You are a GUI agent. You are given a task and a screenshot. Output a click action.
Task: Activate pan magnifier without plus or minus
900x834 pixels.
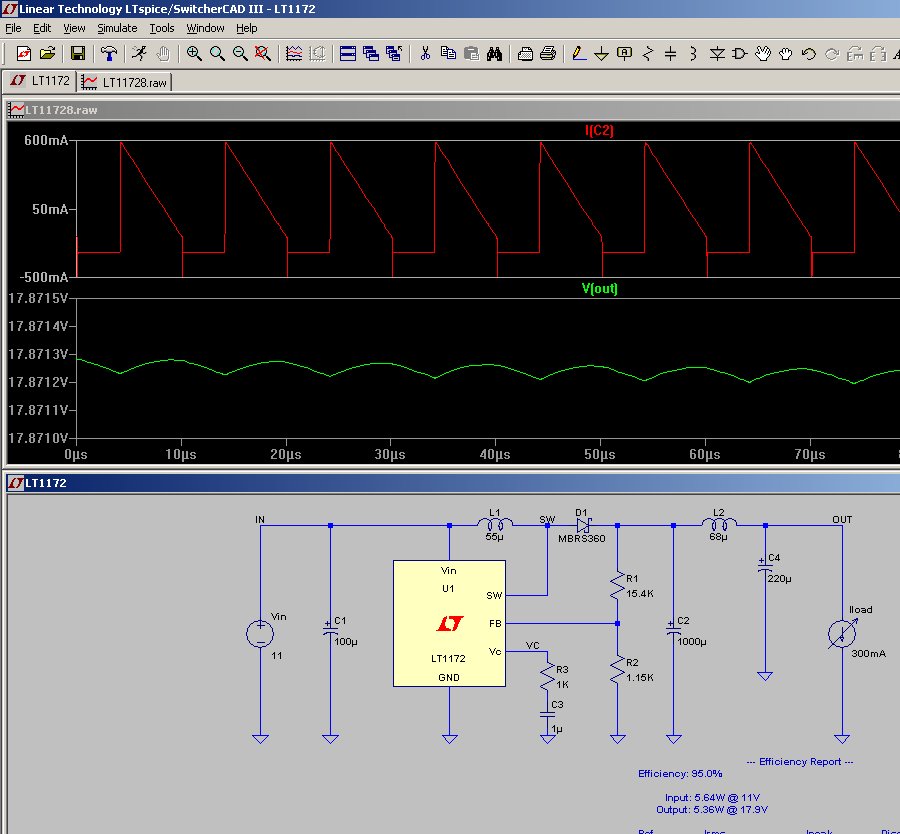point(217,53)
